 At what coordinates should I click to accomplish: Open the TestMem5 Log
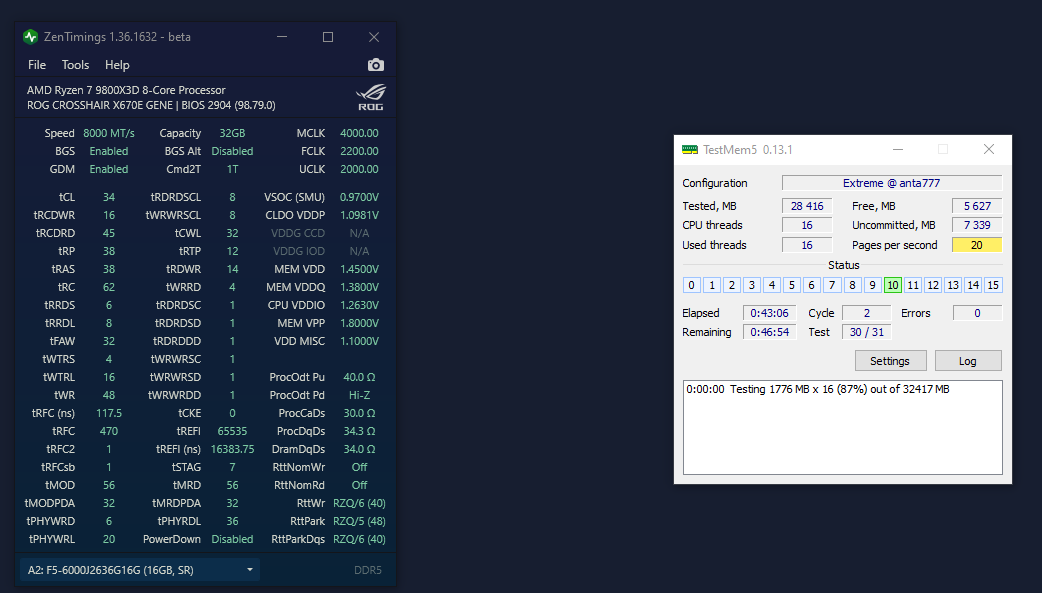coord(967,361)
